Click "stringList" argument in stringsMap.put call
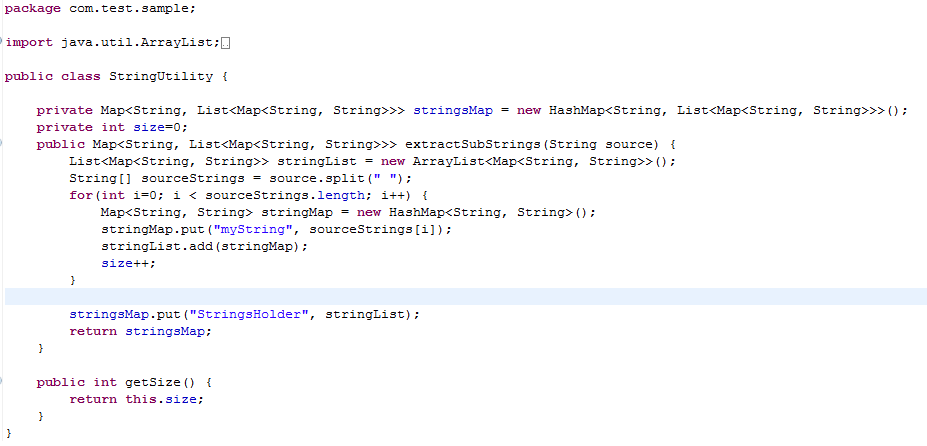The image size is (927, 446). [x=365, y=315]
